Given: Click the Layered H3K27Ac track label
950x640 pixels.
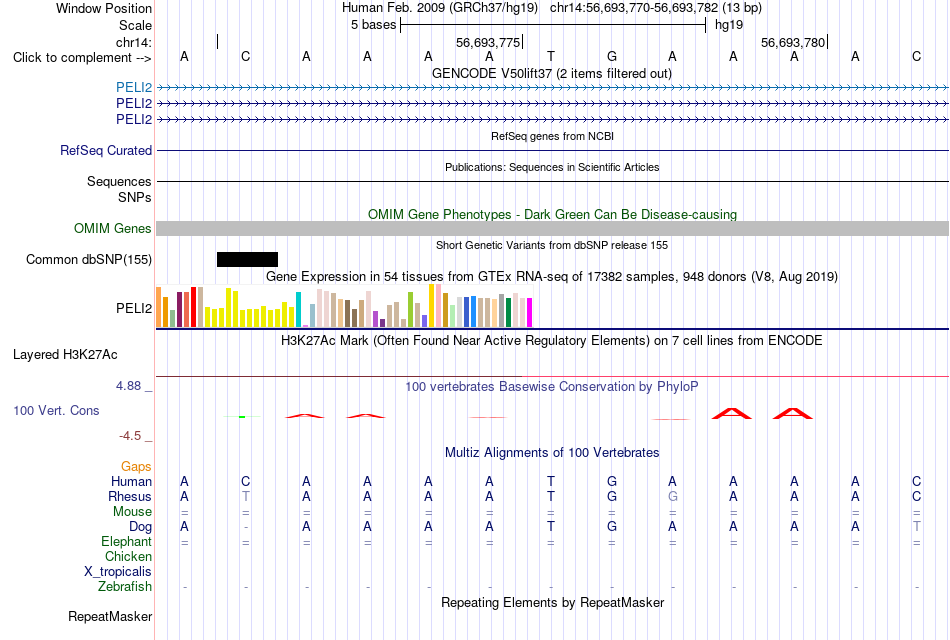Looking at the screenshot, I should (x=65, y=355).
